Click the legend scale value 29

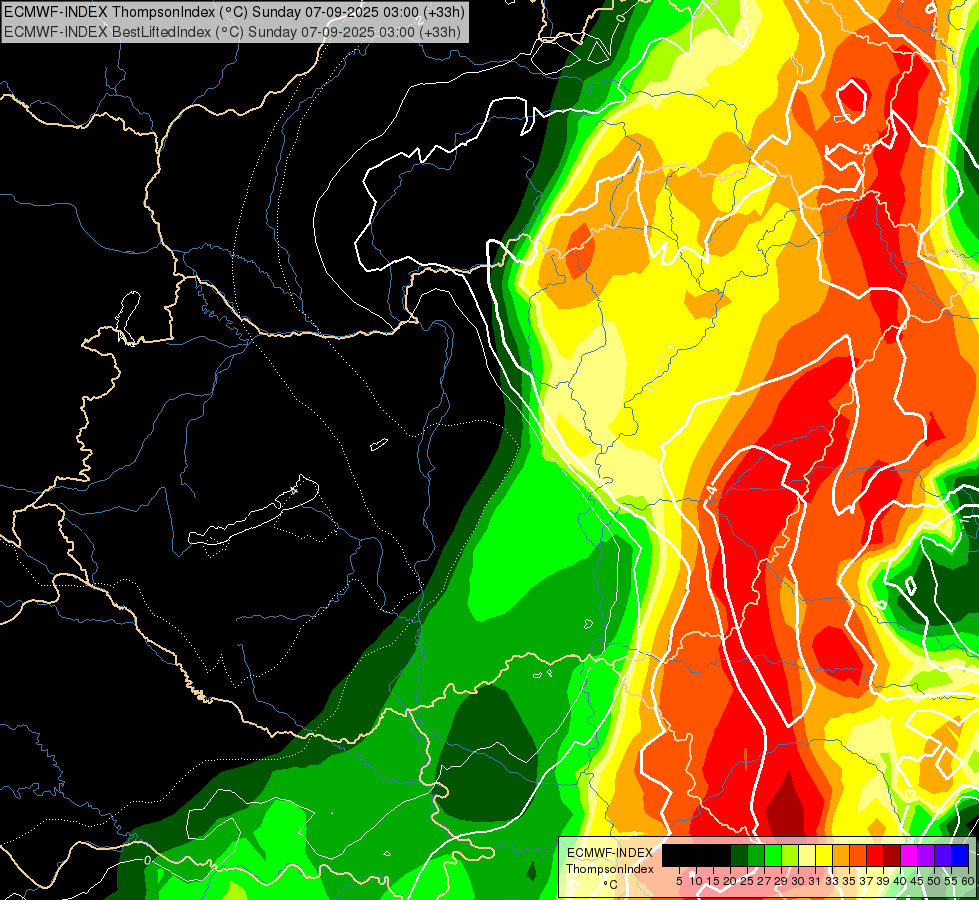[x=780, y=881]
